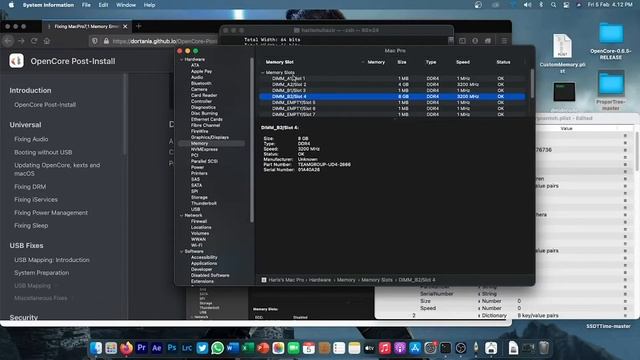The image size is (640, 360).
Task: Collapse the Memory Slots group row
Action: tap(263, 72)
